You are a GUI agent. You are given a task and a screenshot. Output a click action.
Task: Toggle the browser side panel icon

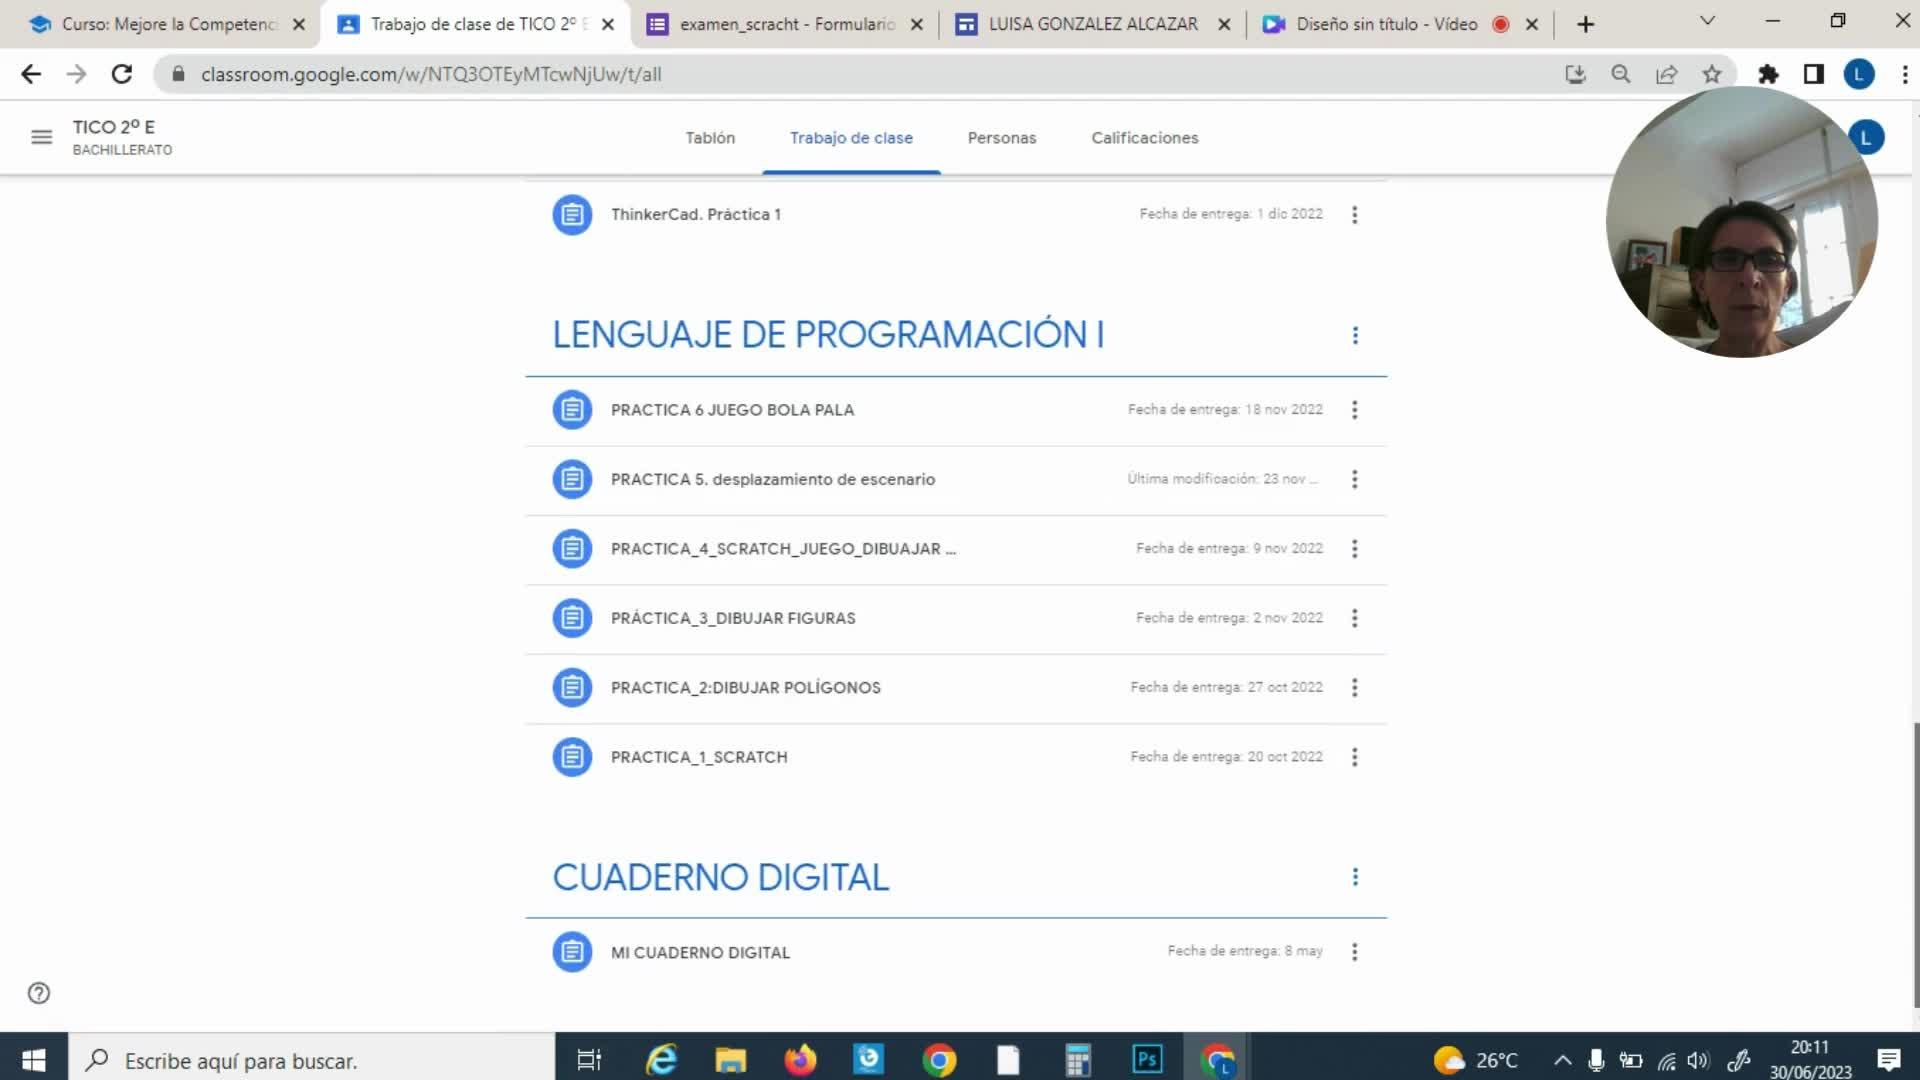(1813, 74)
